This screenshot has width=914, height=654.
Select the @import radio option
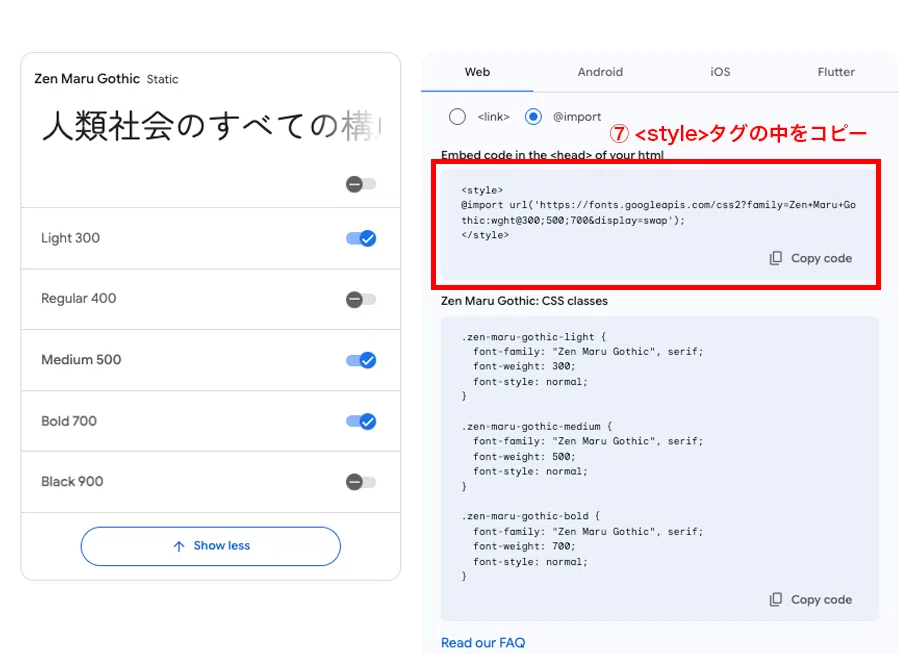click(533, 117)
